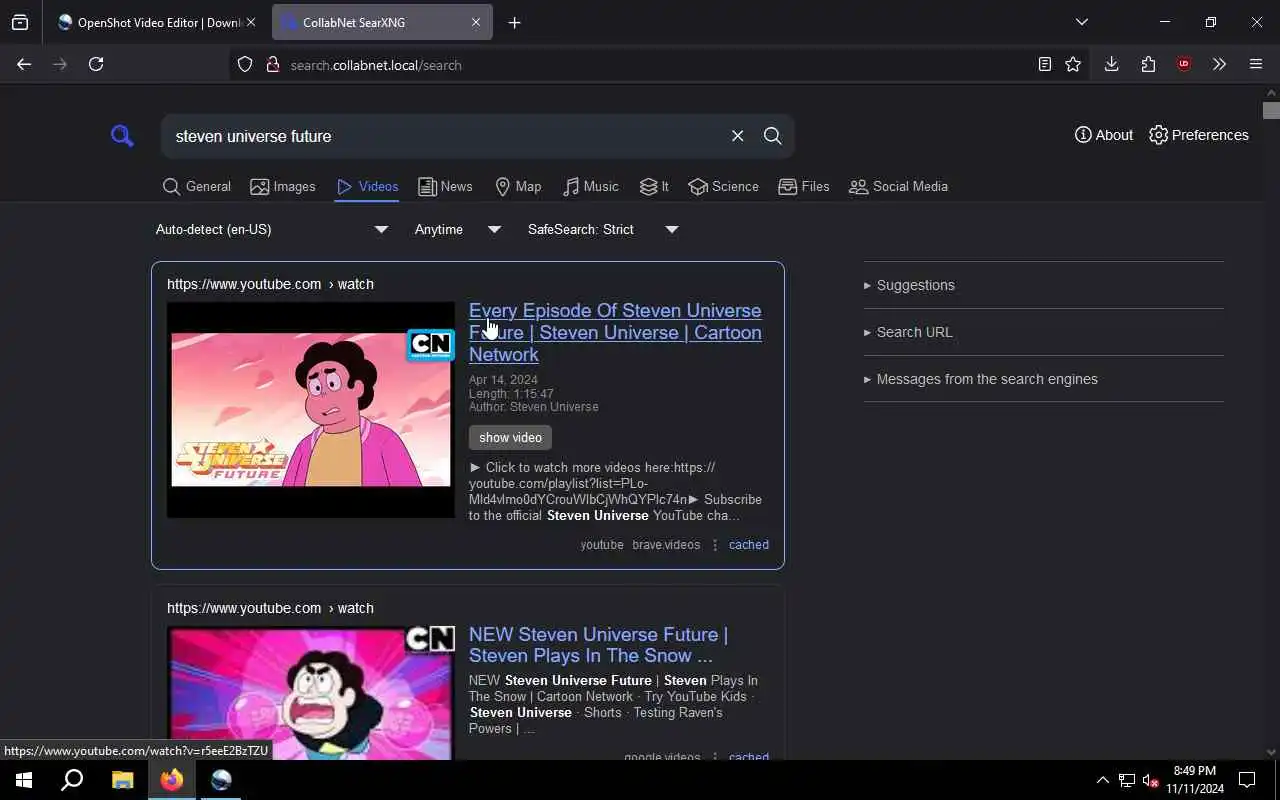Click the taskbar globe app icon next to Firefox

(x=221, y=780)
